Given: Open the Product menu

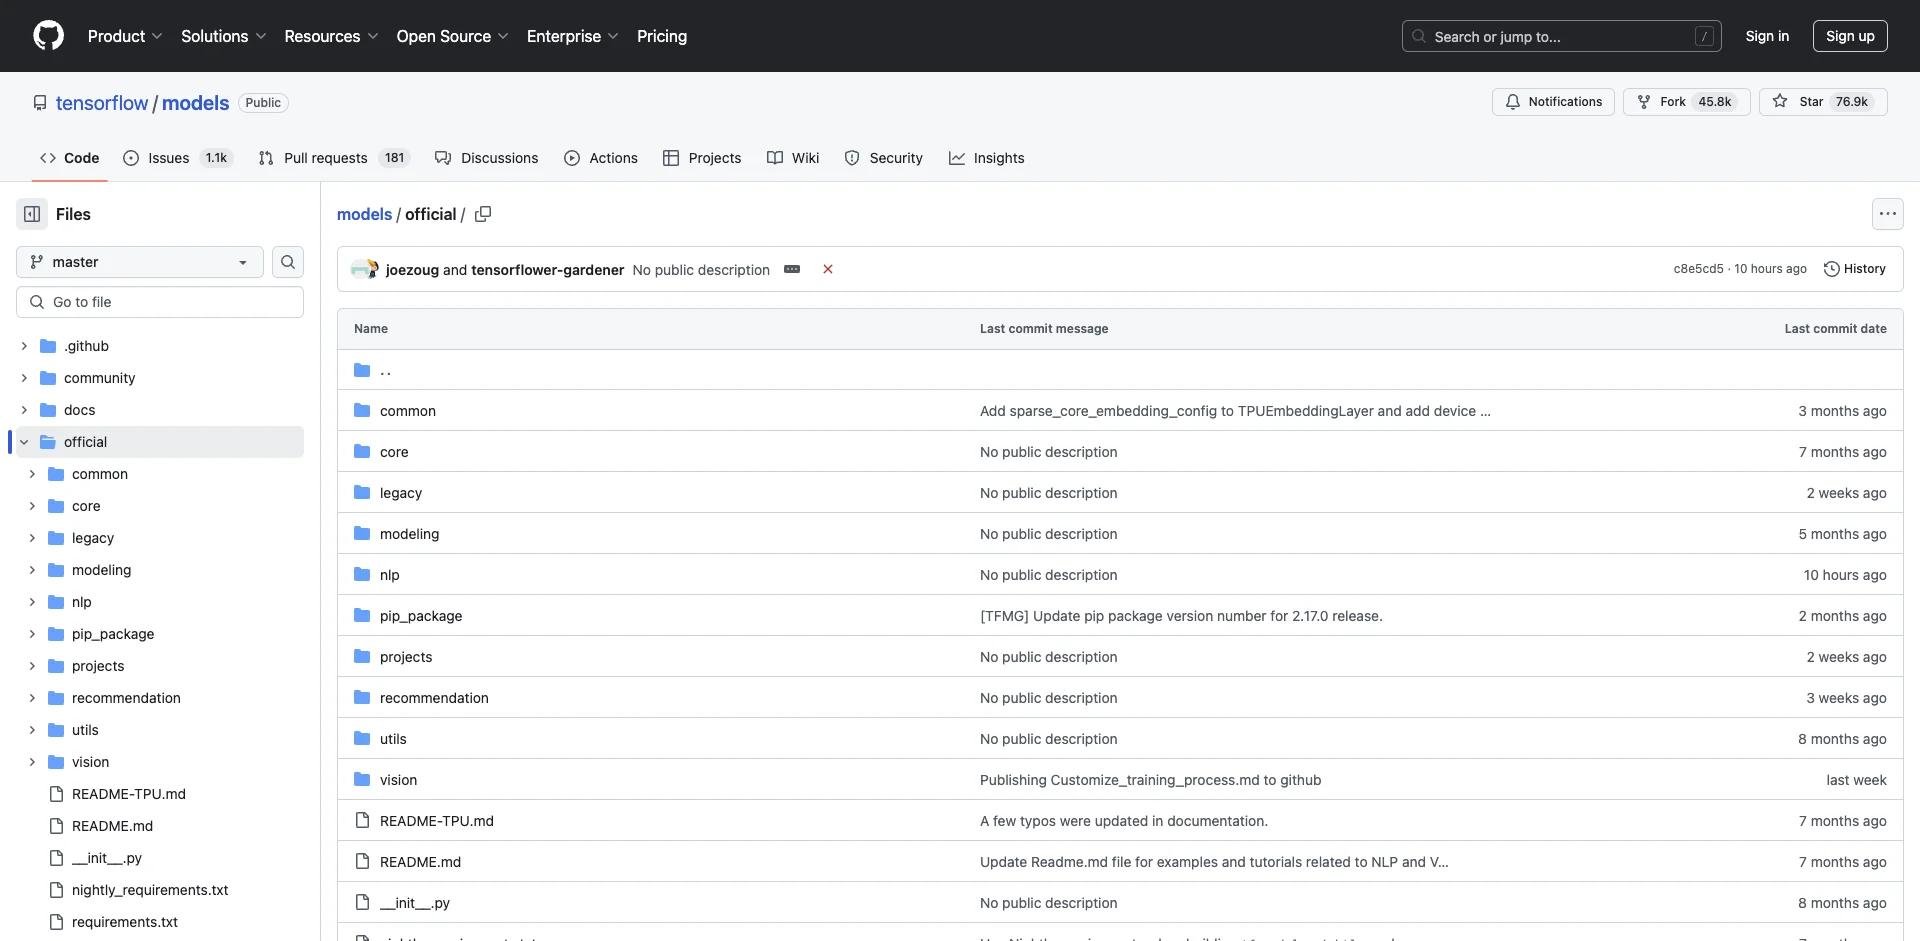Looking at the screenshot, I should click(125, 36).
